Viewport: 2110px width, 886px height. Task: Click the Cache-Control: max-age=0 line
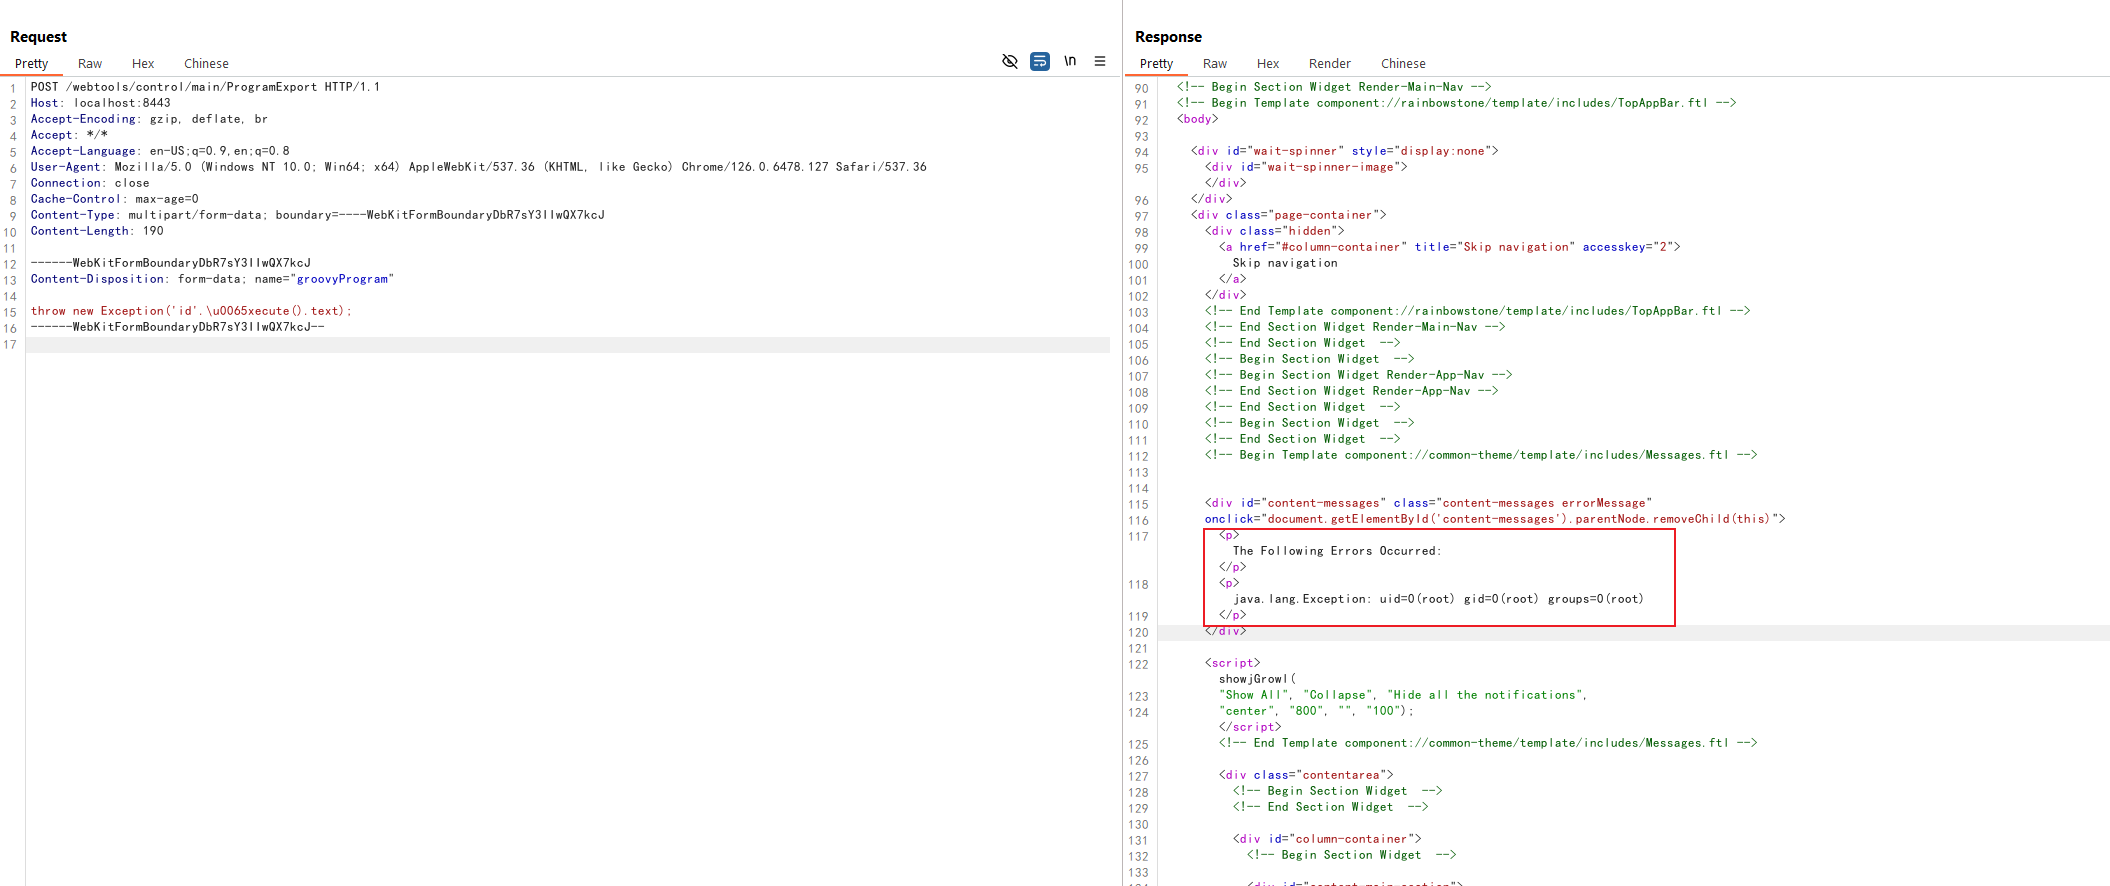(114, 199)
